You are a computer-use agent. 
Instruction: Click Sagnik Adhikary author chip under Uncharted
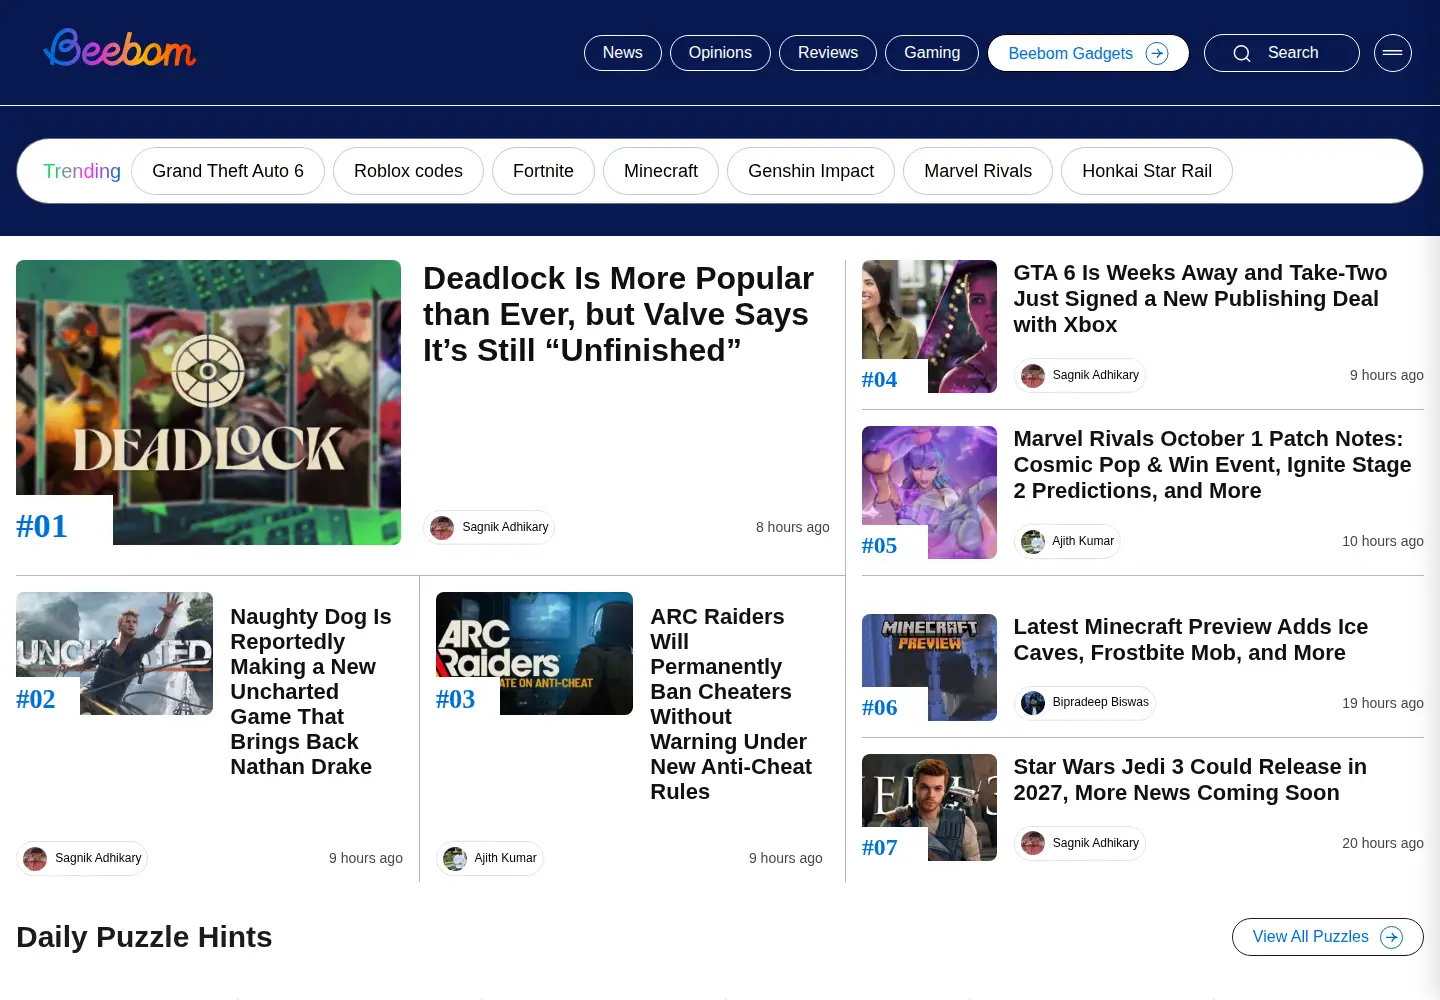(82, 858)
